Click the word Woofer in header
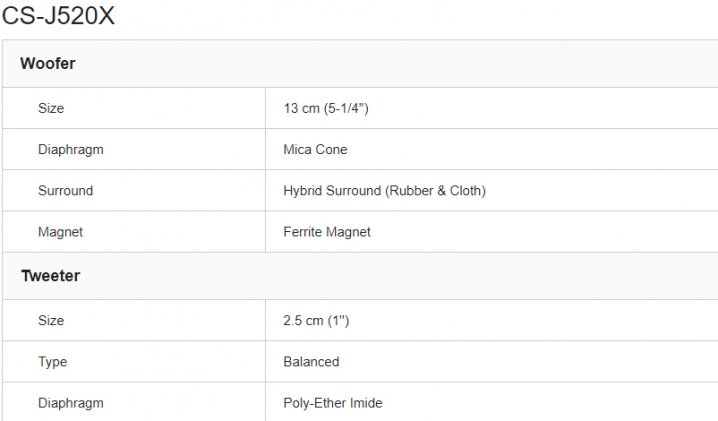Image resolution: width=718 pixels, height=421 pixels. (x=48, y=63)
